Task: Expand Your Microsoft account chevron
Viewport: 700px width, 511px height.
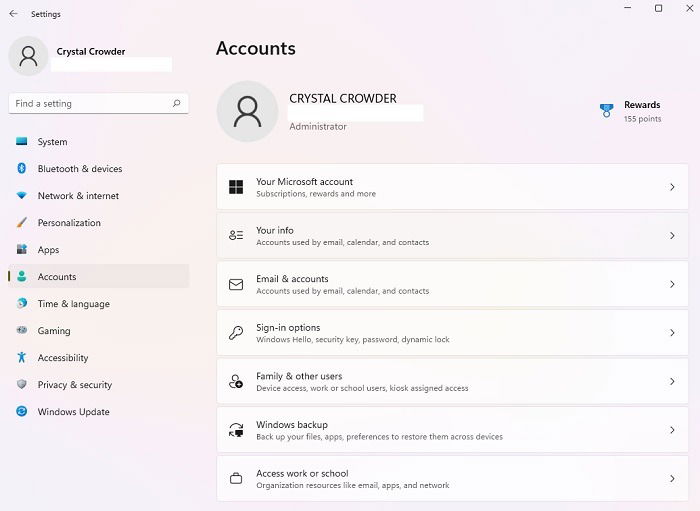Action: [672, 187]
